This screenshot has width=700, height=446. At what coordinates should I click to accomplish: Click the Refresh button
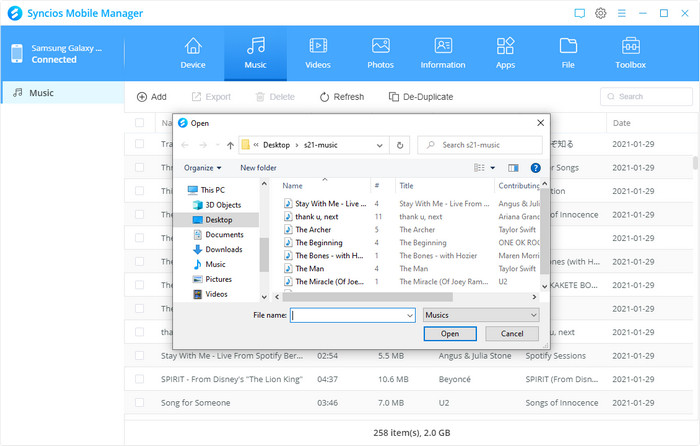click(x=342, y=97)
